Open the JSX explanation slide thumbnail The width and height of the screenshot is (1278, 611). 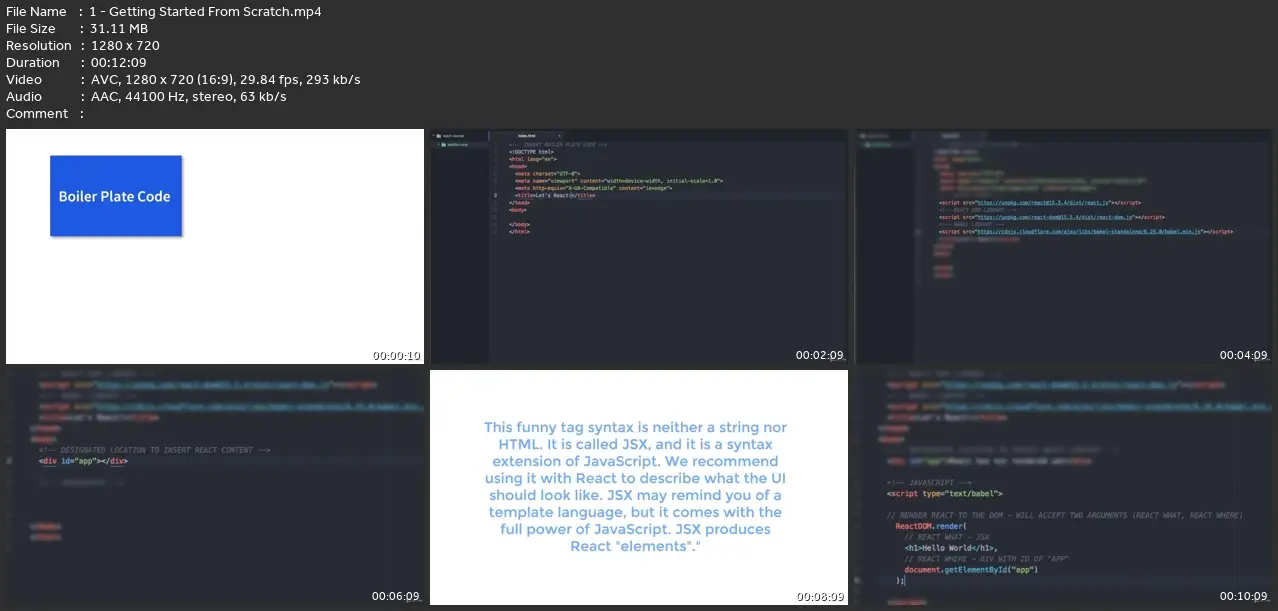[639, 487]
